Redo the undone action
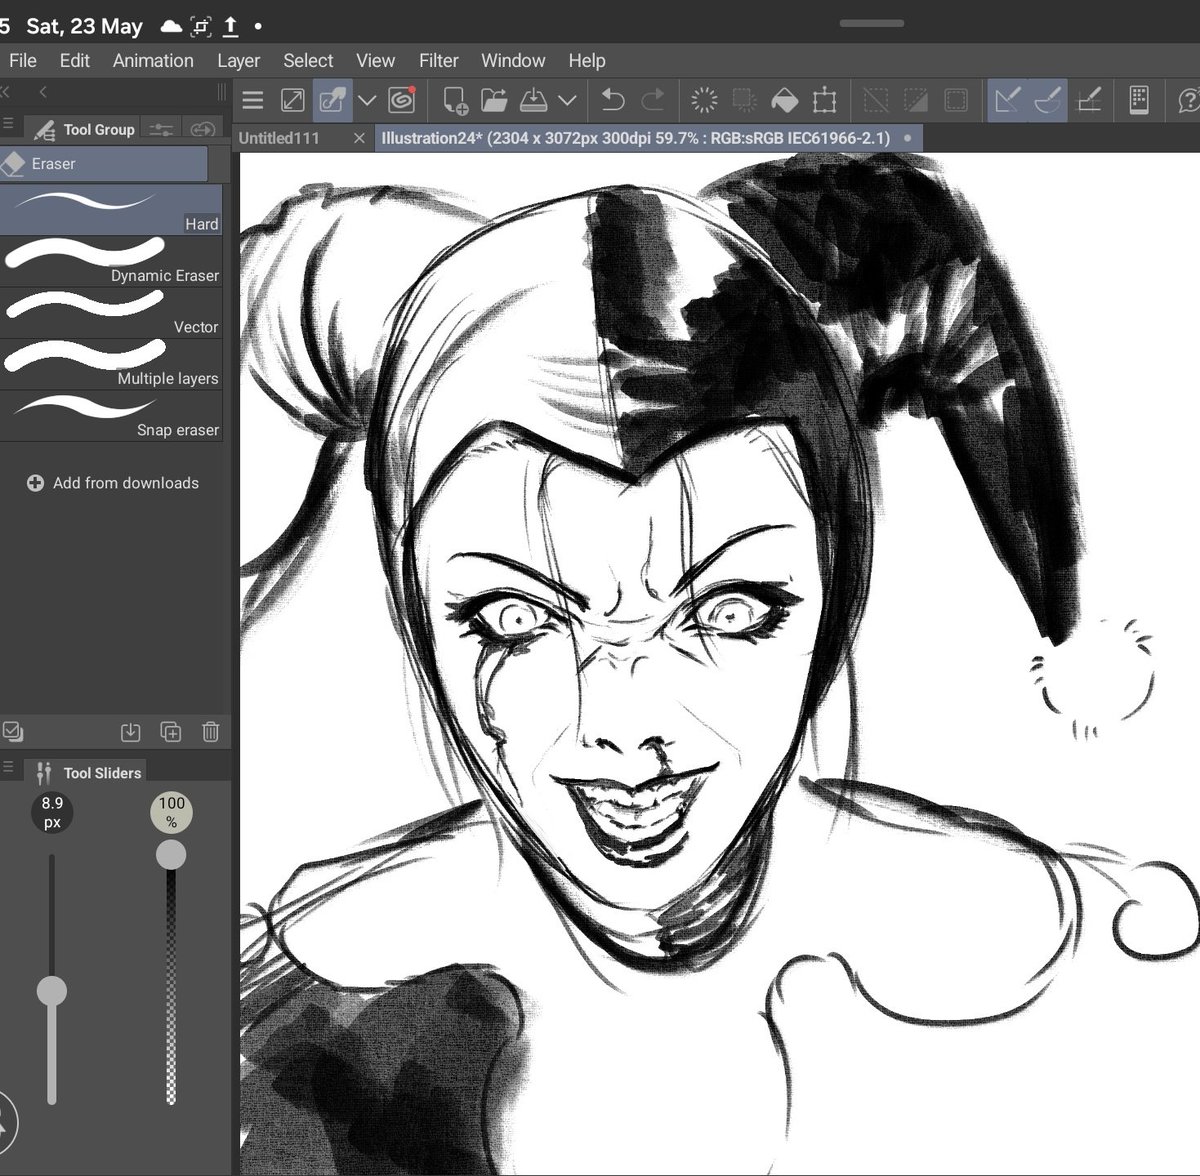The height and width of the screenshot is (1176, 1200). [652, 100]
